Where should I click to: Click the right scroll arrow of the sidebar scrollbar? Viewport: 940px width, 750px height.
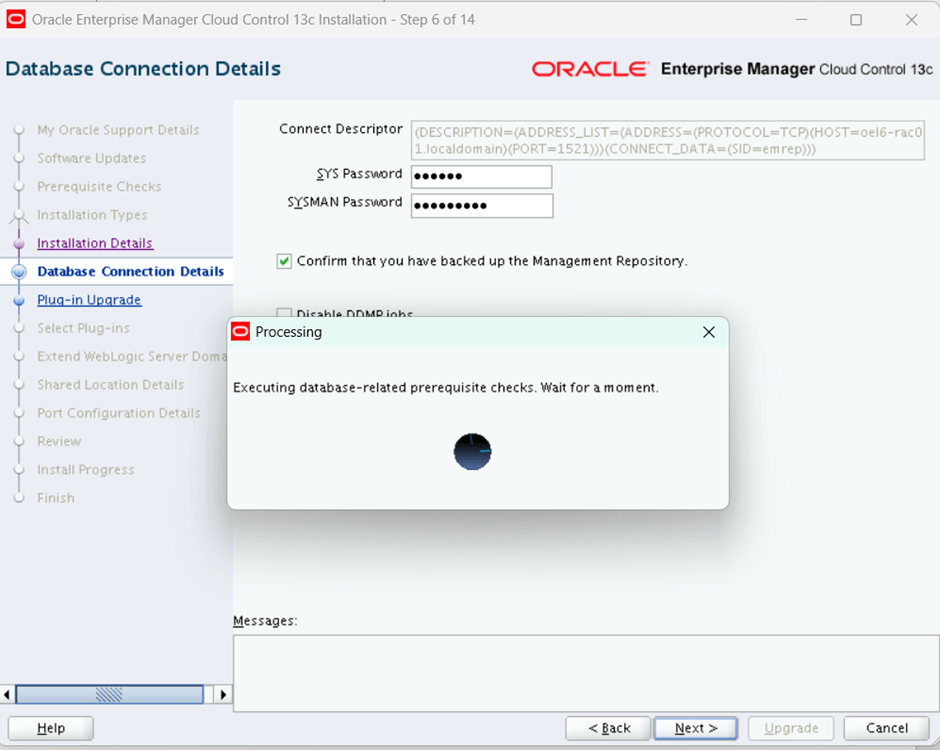(222, 694)
